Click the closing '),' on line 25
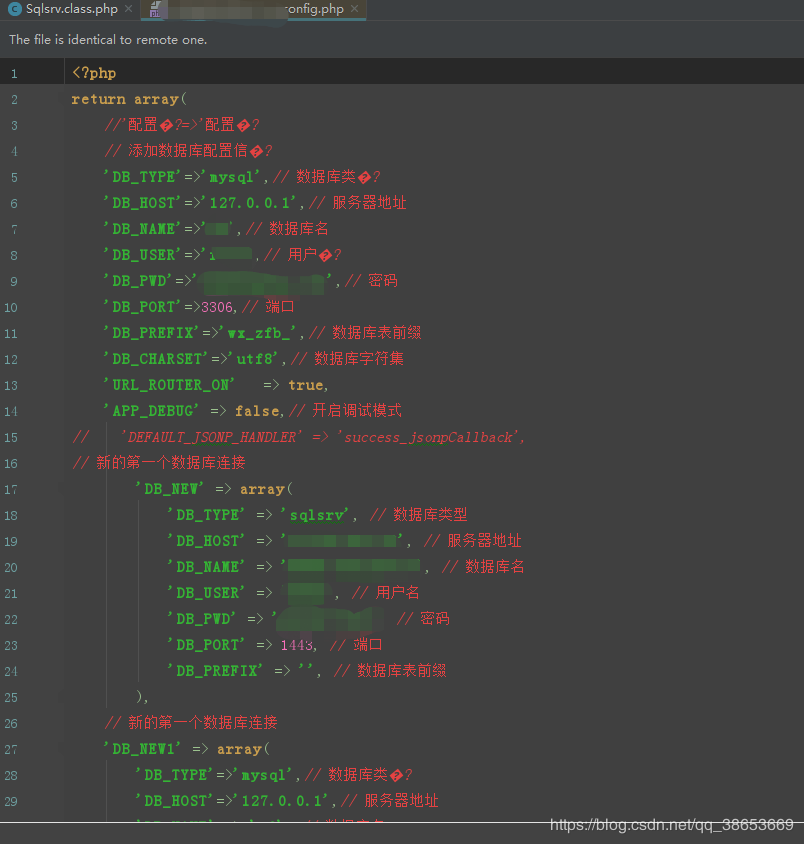Image resolution: width=804 pixels, height=844 pixels. pos(142,697)
